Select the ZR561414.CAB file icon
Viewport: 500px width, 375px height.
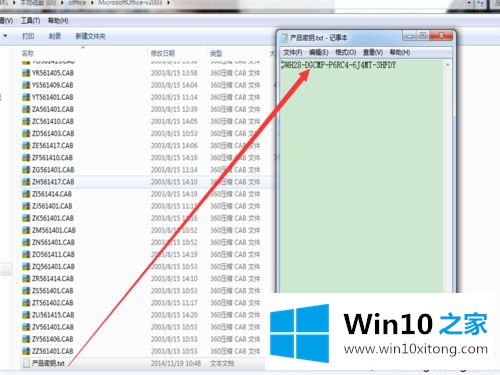[x=26, y=278]
